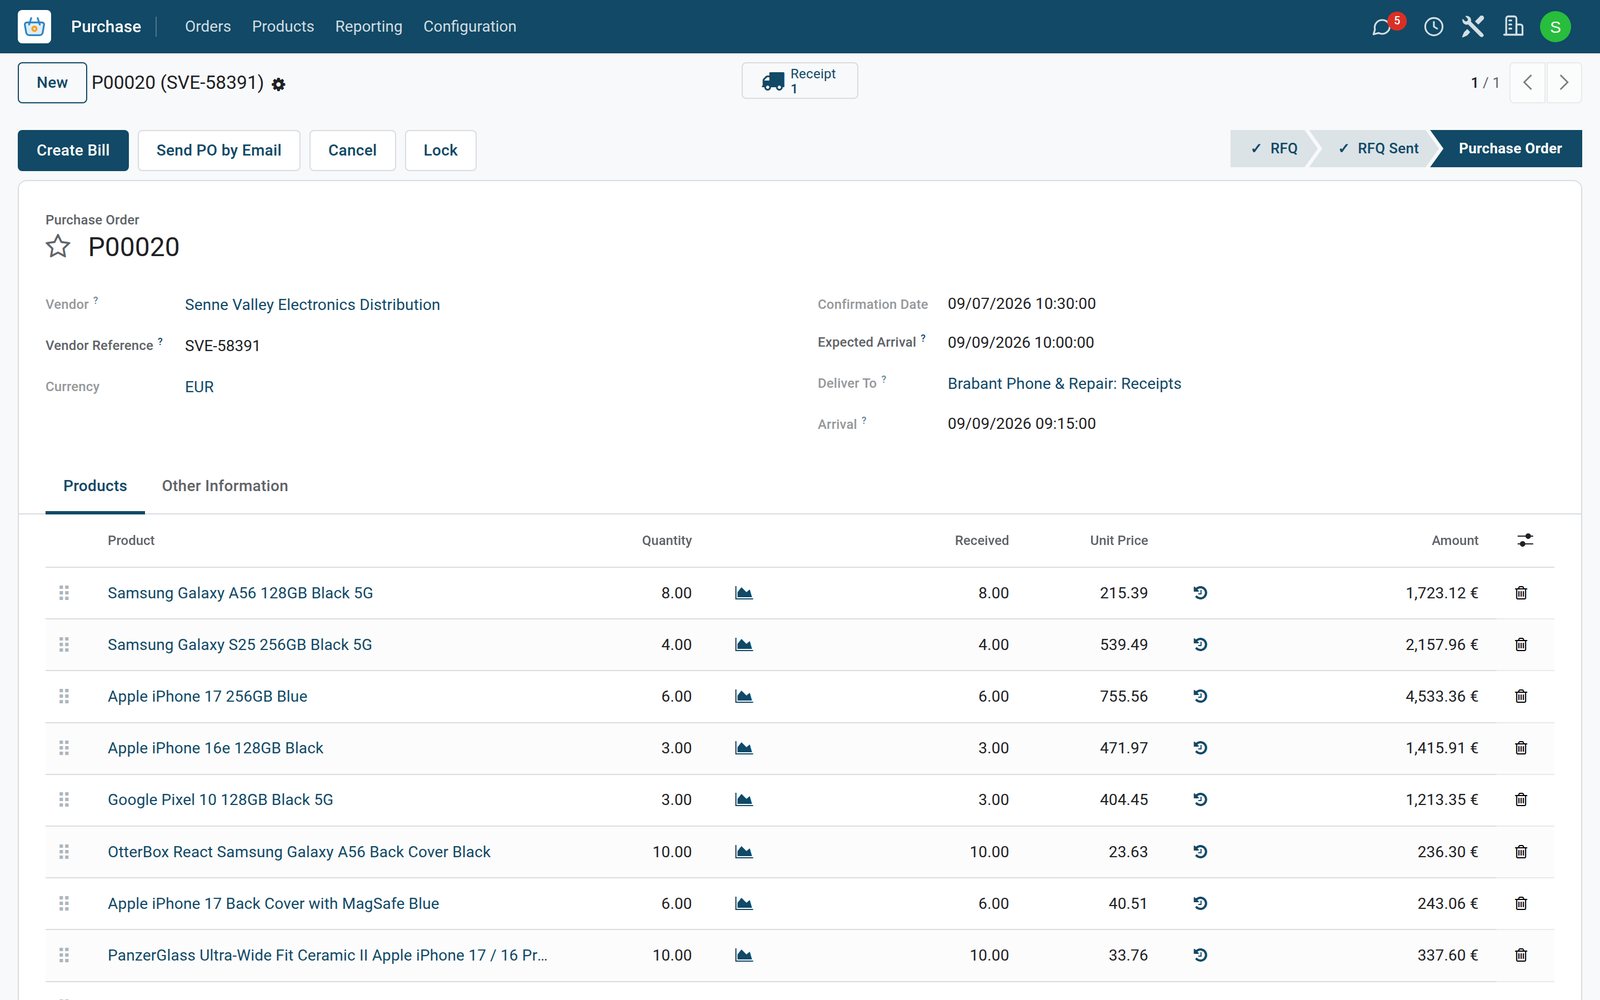Open price history for Google Pixel 10
This screenshot has width=1600, height=1000.
click(1200, 800)
